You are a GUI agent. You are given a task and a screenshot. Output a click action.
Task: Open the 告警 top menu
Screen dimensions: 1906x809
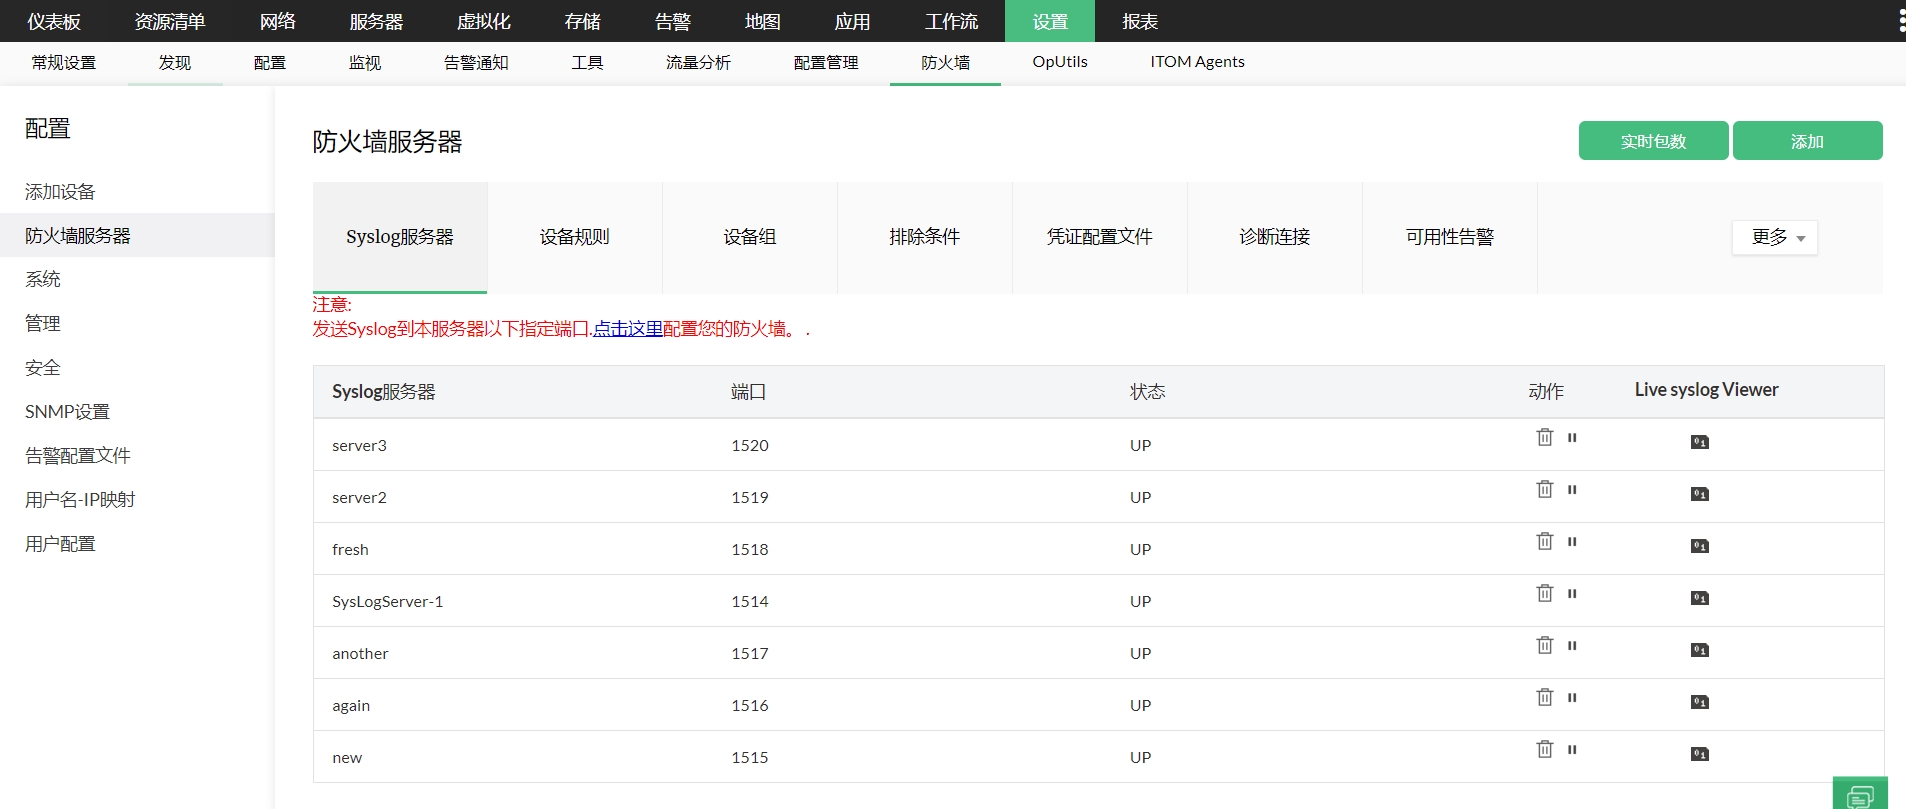[x=673, y=21]
